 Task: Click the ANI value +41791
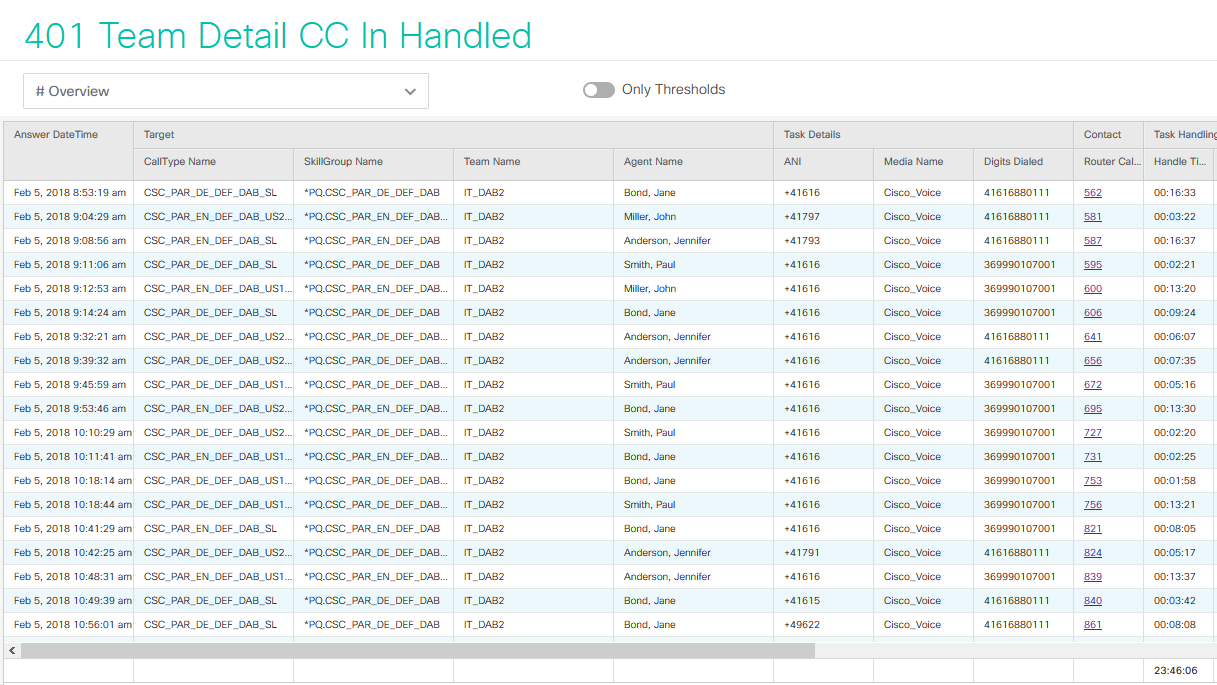(x=802, y=553)
